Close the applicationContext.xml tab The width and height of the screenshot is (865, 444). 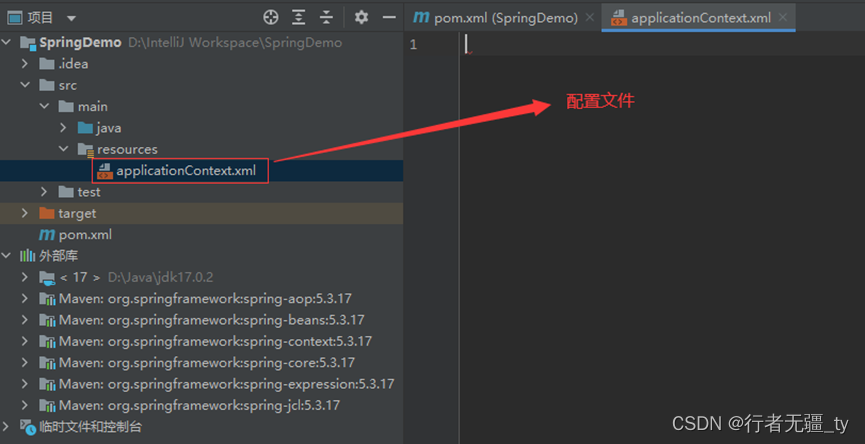783,18
